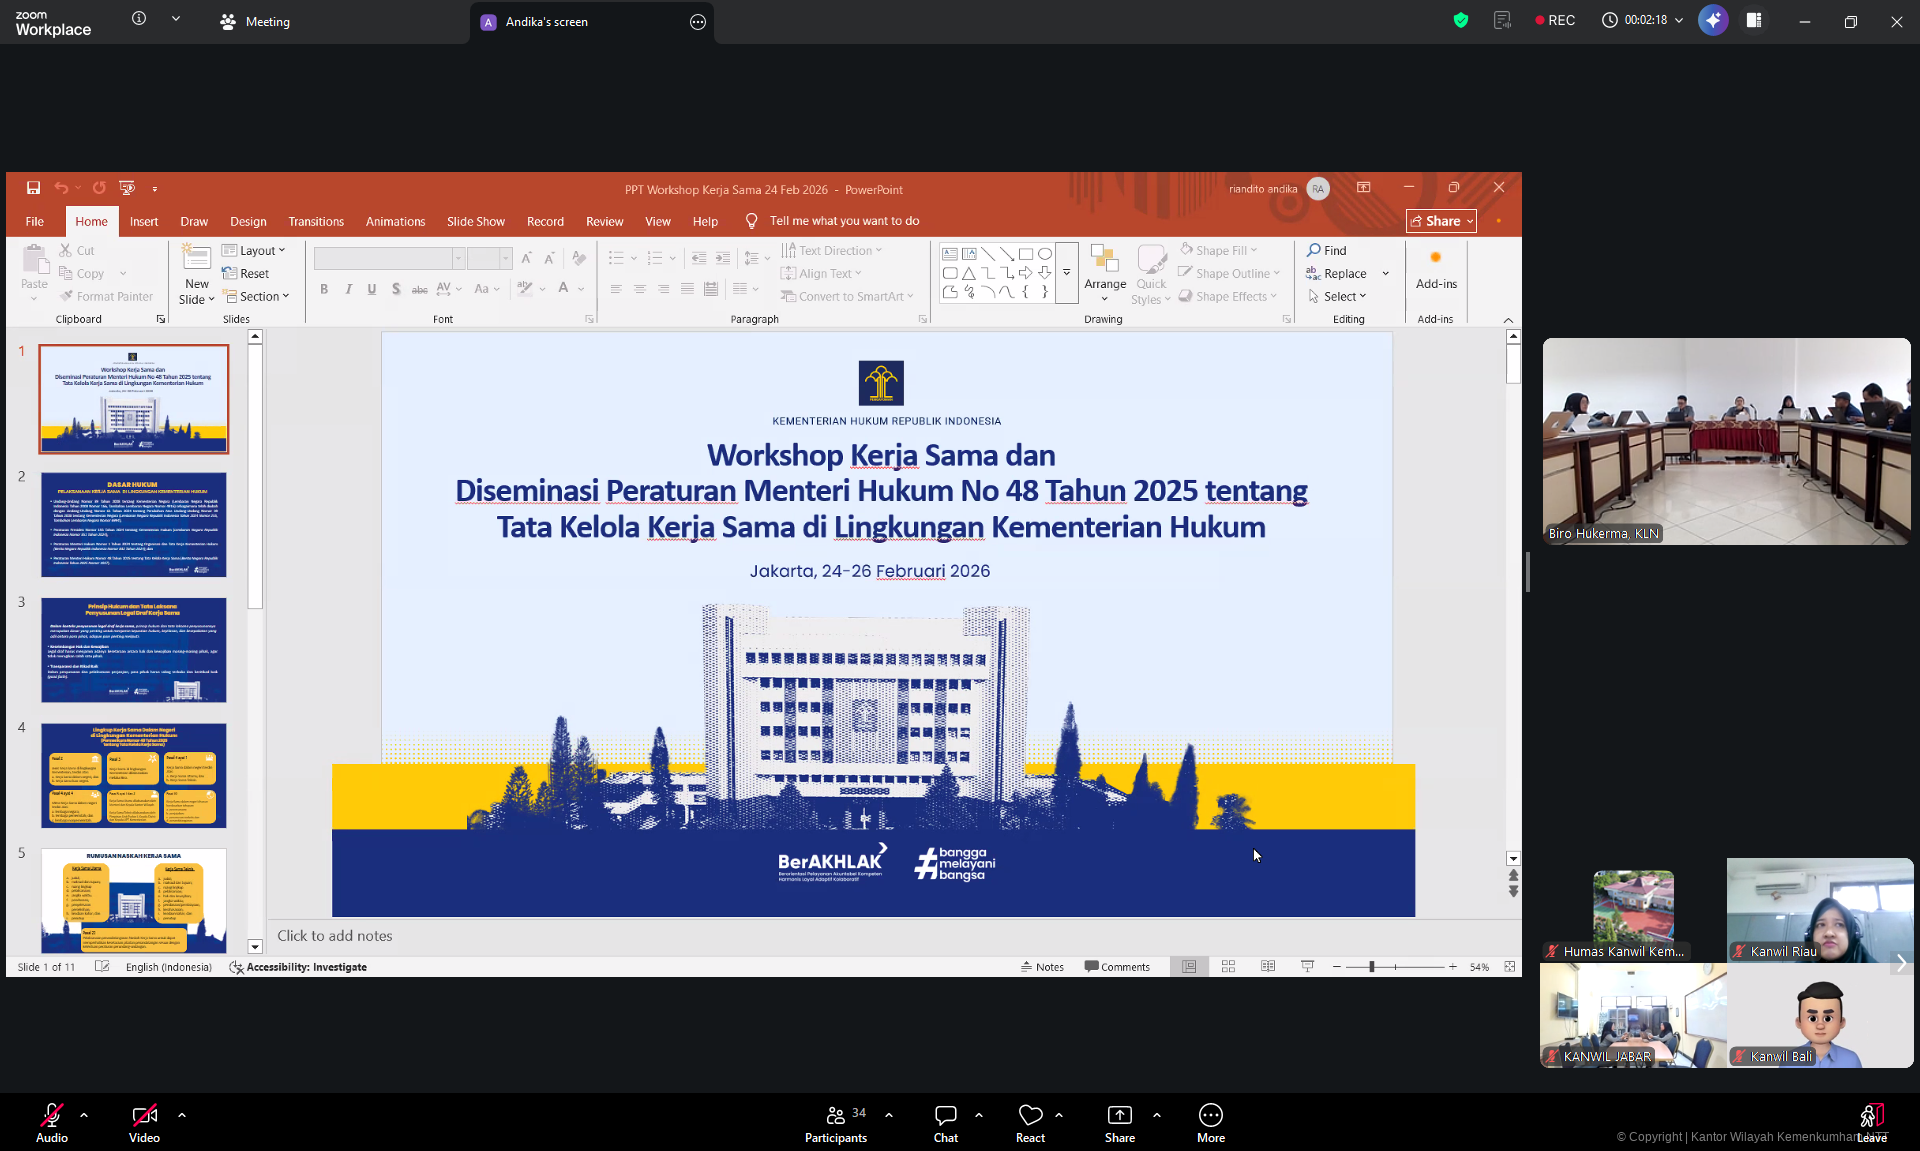Open the Slide Show ribbon tab
The height and width of the screenshot is (1151, 1920).
(475, 221)
